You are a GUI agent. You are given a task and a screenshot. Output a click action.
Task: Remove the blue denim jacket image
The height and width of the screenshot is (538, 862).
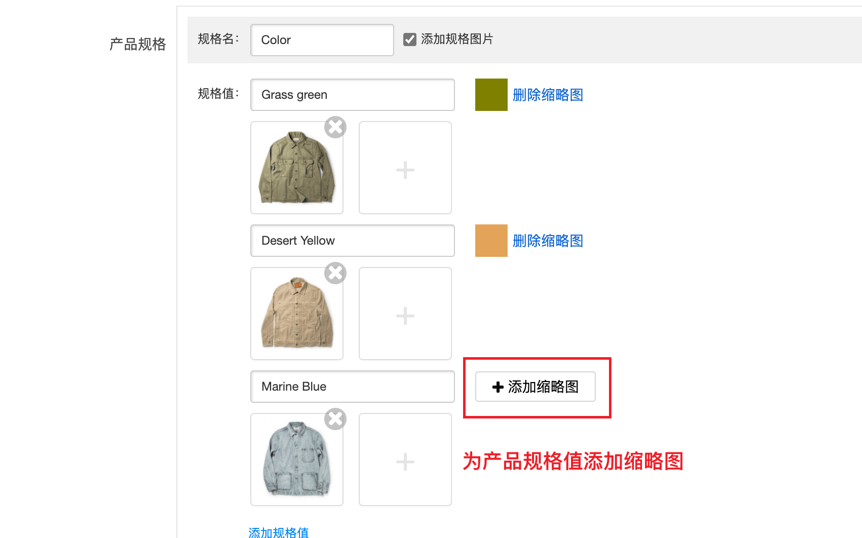click(335, 419)
